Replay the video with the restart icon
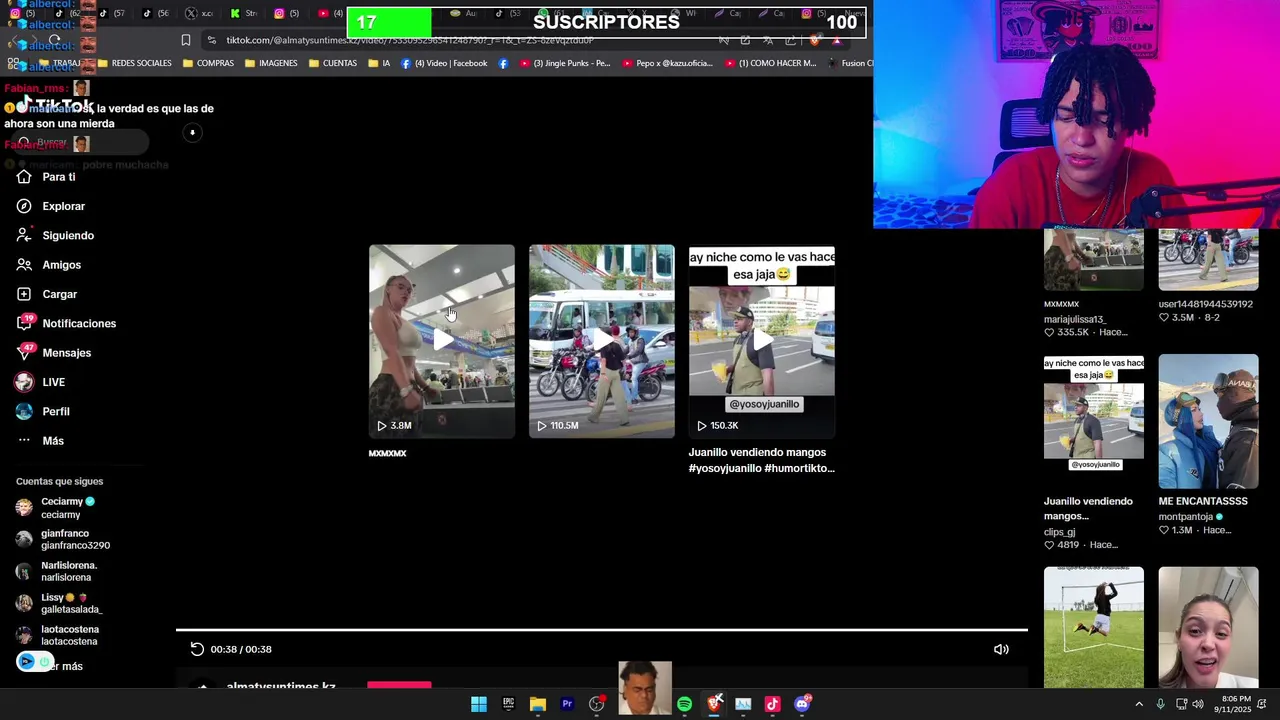1280x720 pixels. click(197, 649)
